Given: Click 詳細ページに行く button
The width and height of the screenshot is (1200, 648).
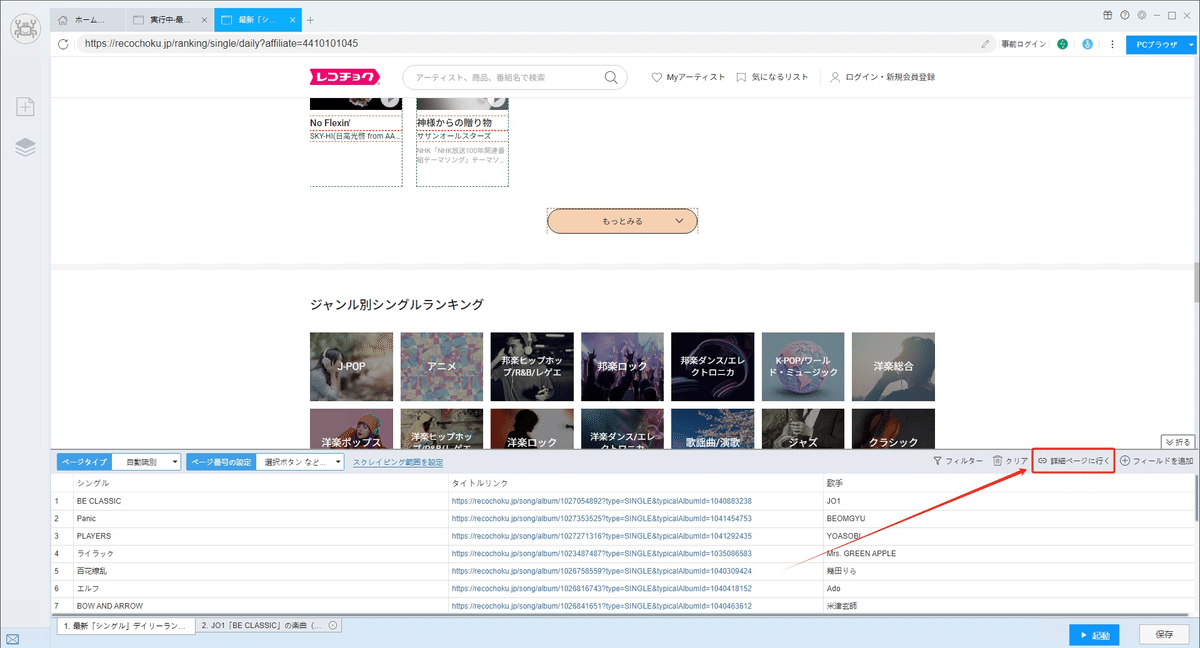Looking at the screenshot, I should [1073, 461].
